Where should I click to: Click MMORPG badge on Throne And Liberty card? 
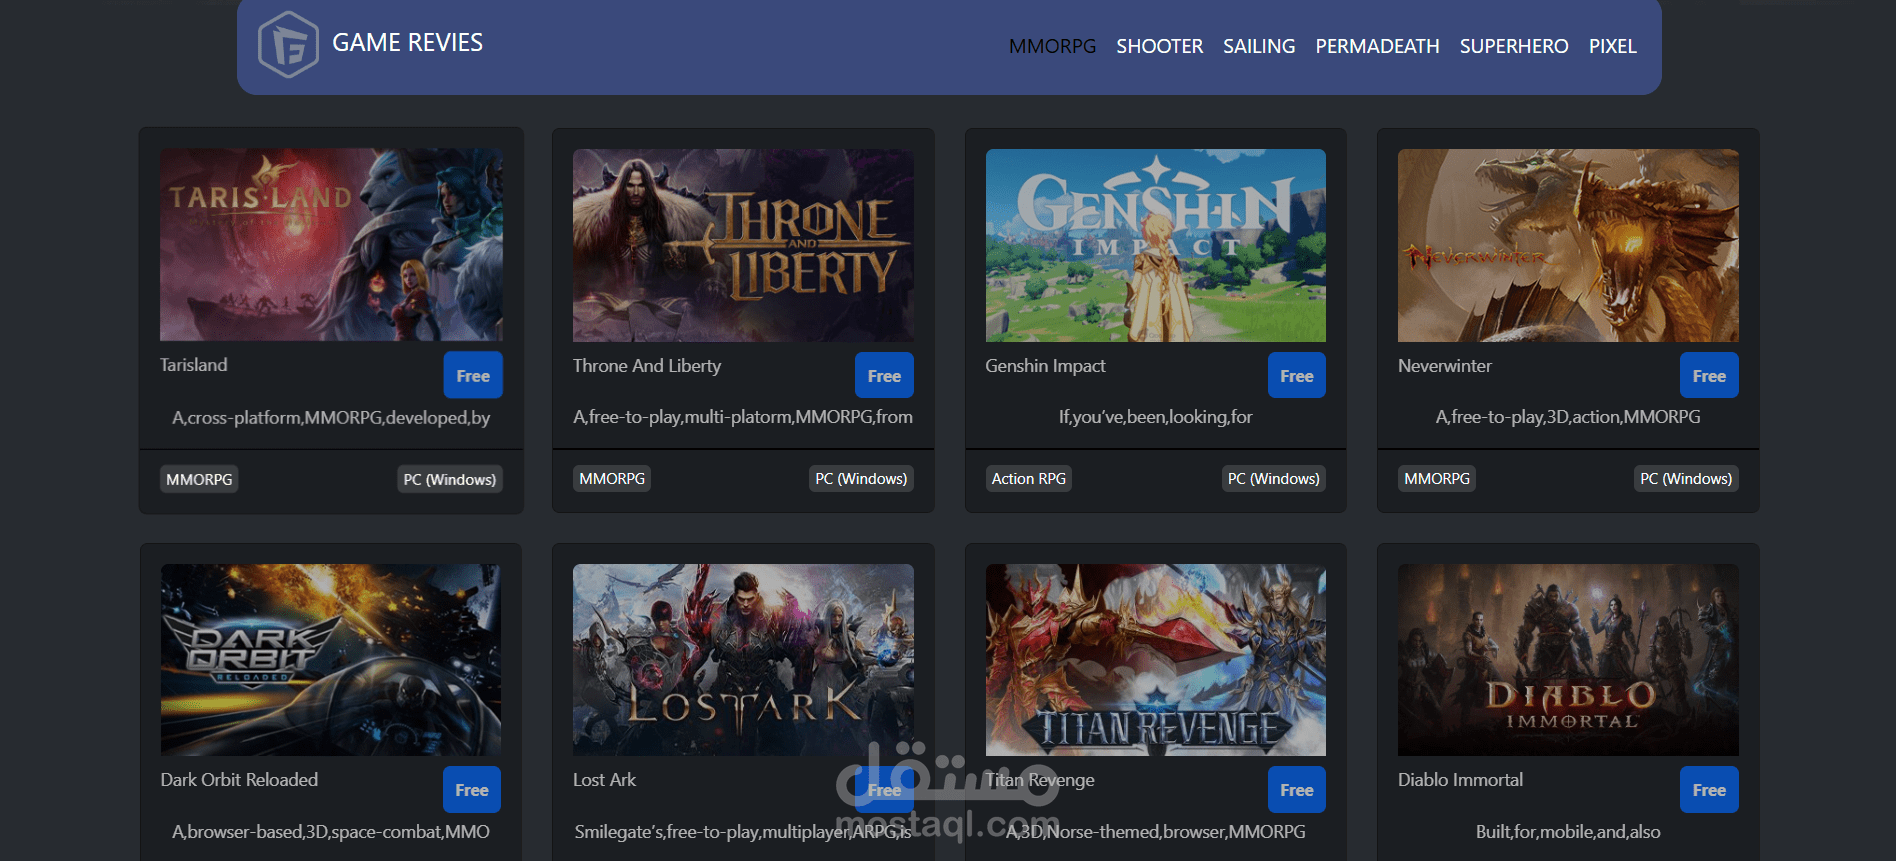click(612, 479)
